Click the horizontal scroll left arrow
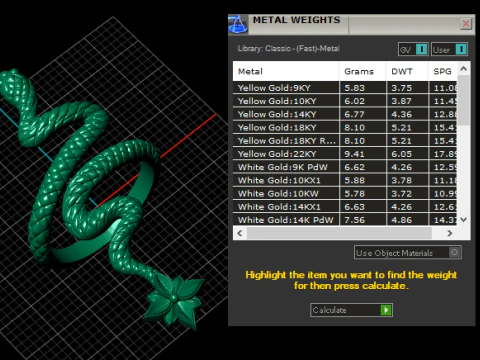Image resolution: width=480 pixels, height=360 pixels. pos(240,233)
